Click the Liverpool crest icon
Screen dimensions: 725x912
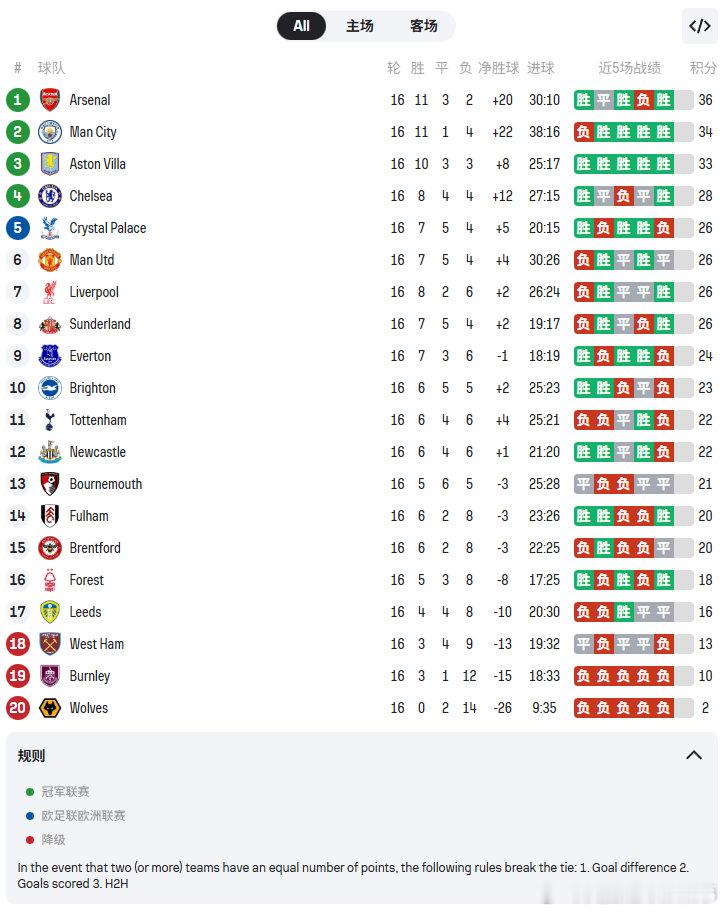click(x=50, y=292)
